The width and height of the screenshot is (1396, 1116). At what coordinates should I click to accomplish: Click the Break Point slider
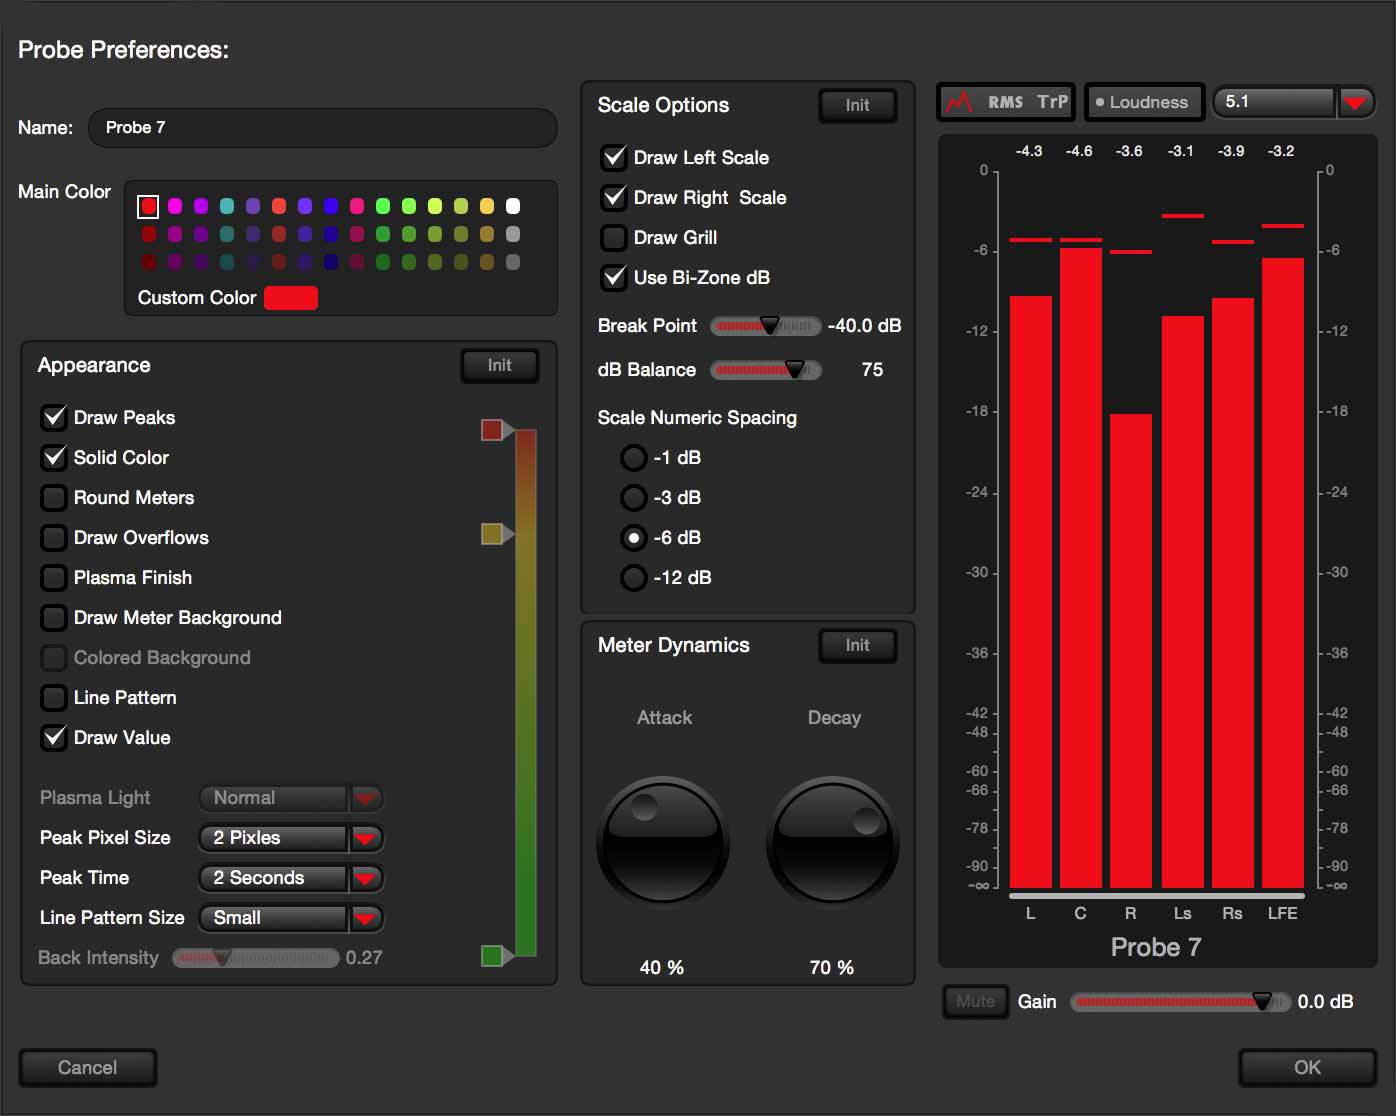(766, 326)
